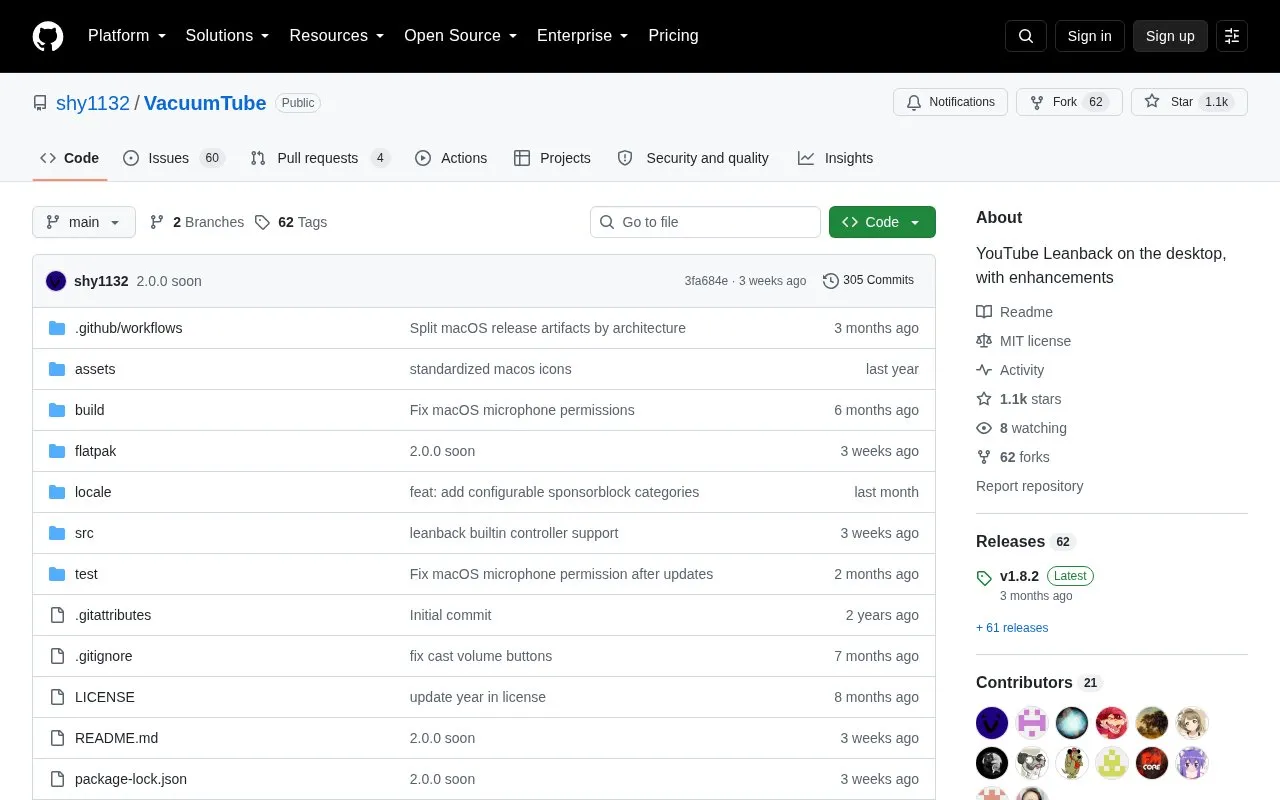Click the search magnifier icon
The width and height of the screenshot is (1280, 800).
pyautogui.click(x=1026, y=36)
